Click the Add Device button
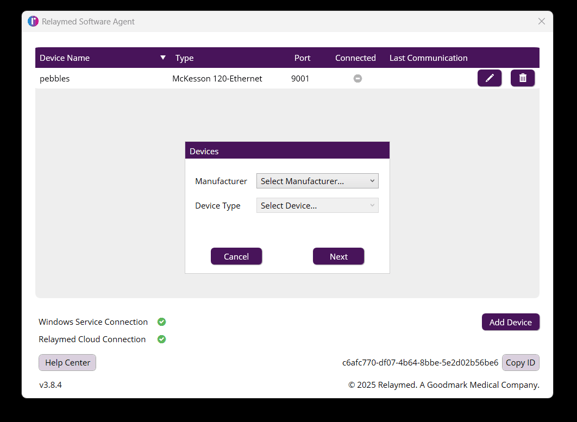This screenshot has width=577, height=422. coord(511,322)
